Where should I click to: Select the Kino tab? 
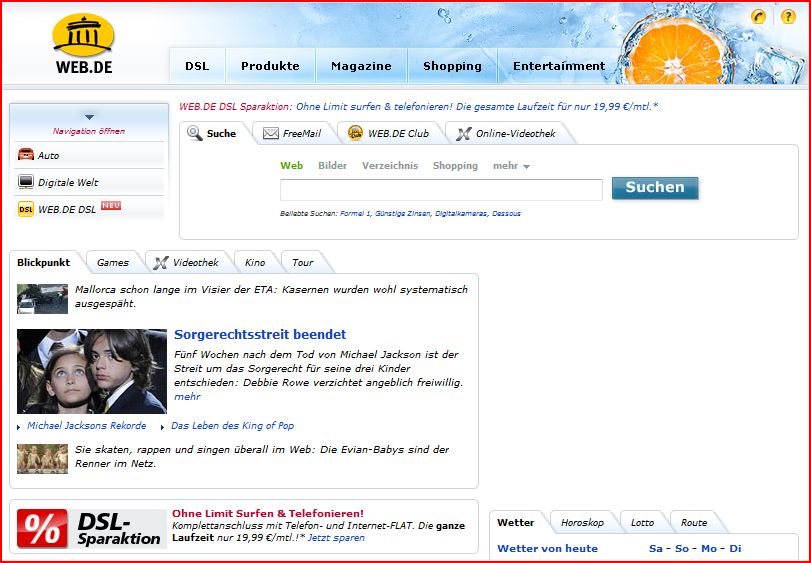click(255, 263)
